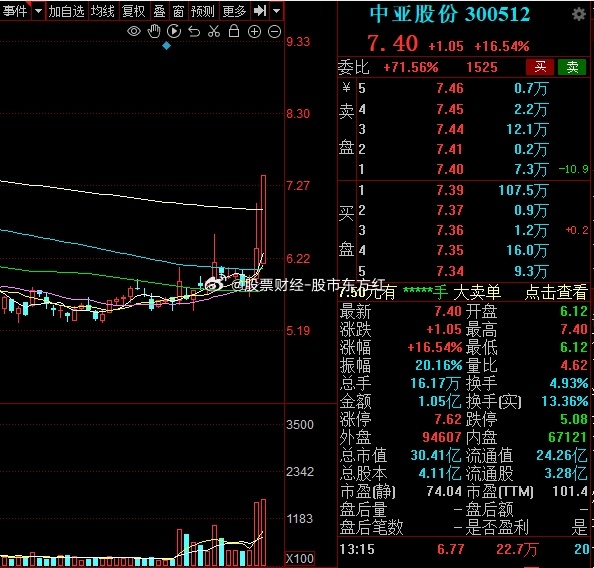The width and height of the screenshot is (594, 568).
Task: Click the blue diamond marker above chart
Action: tap(166, 46)
